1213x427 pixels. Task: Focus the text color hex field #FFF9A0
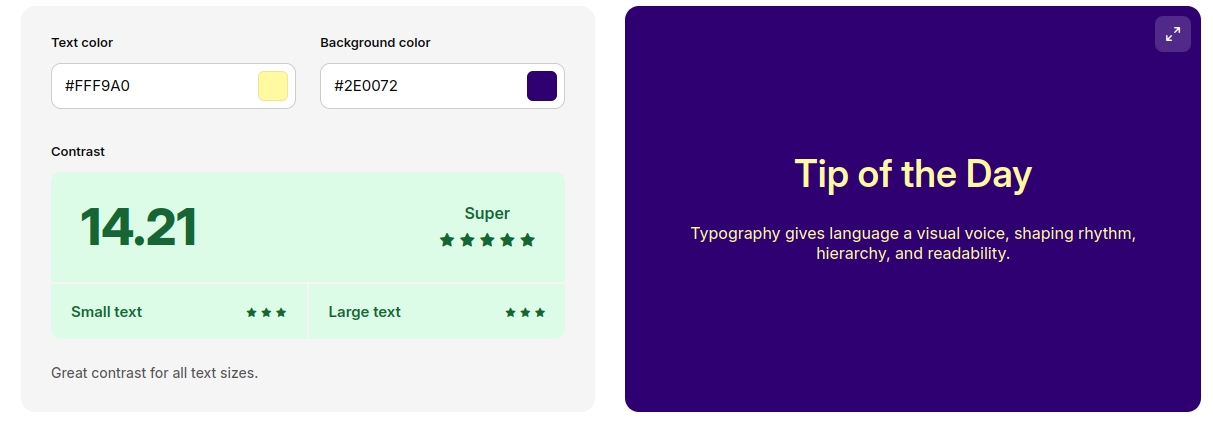(x=150, y=86)
